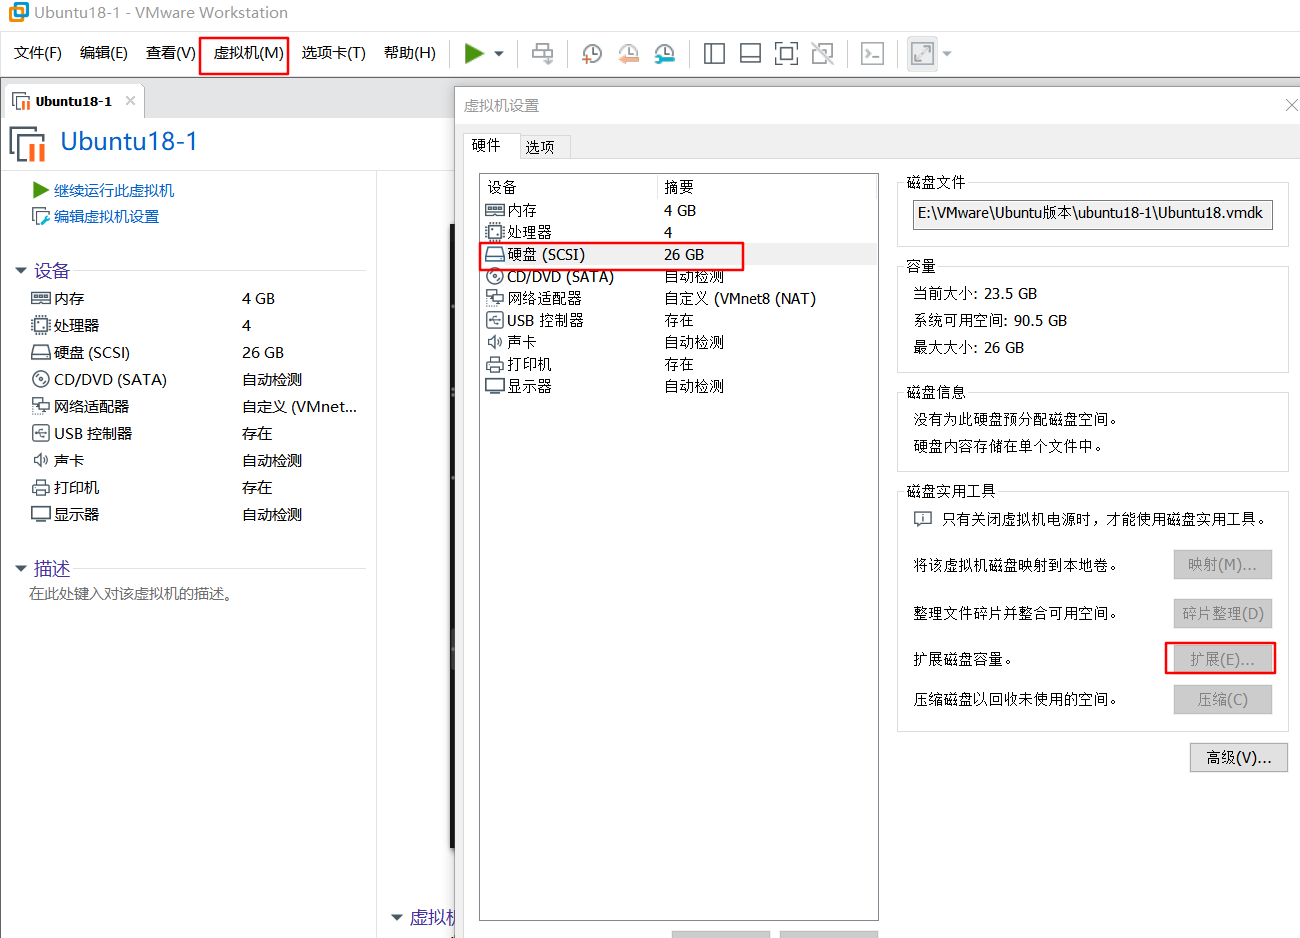Click the Ubuntu18.vmdk disk file path field

[x=1092, y=213]
